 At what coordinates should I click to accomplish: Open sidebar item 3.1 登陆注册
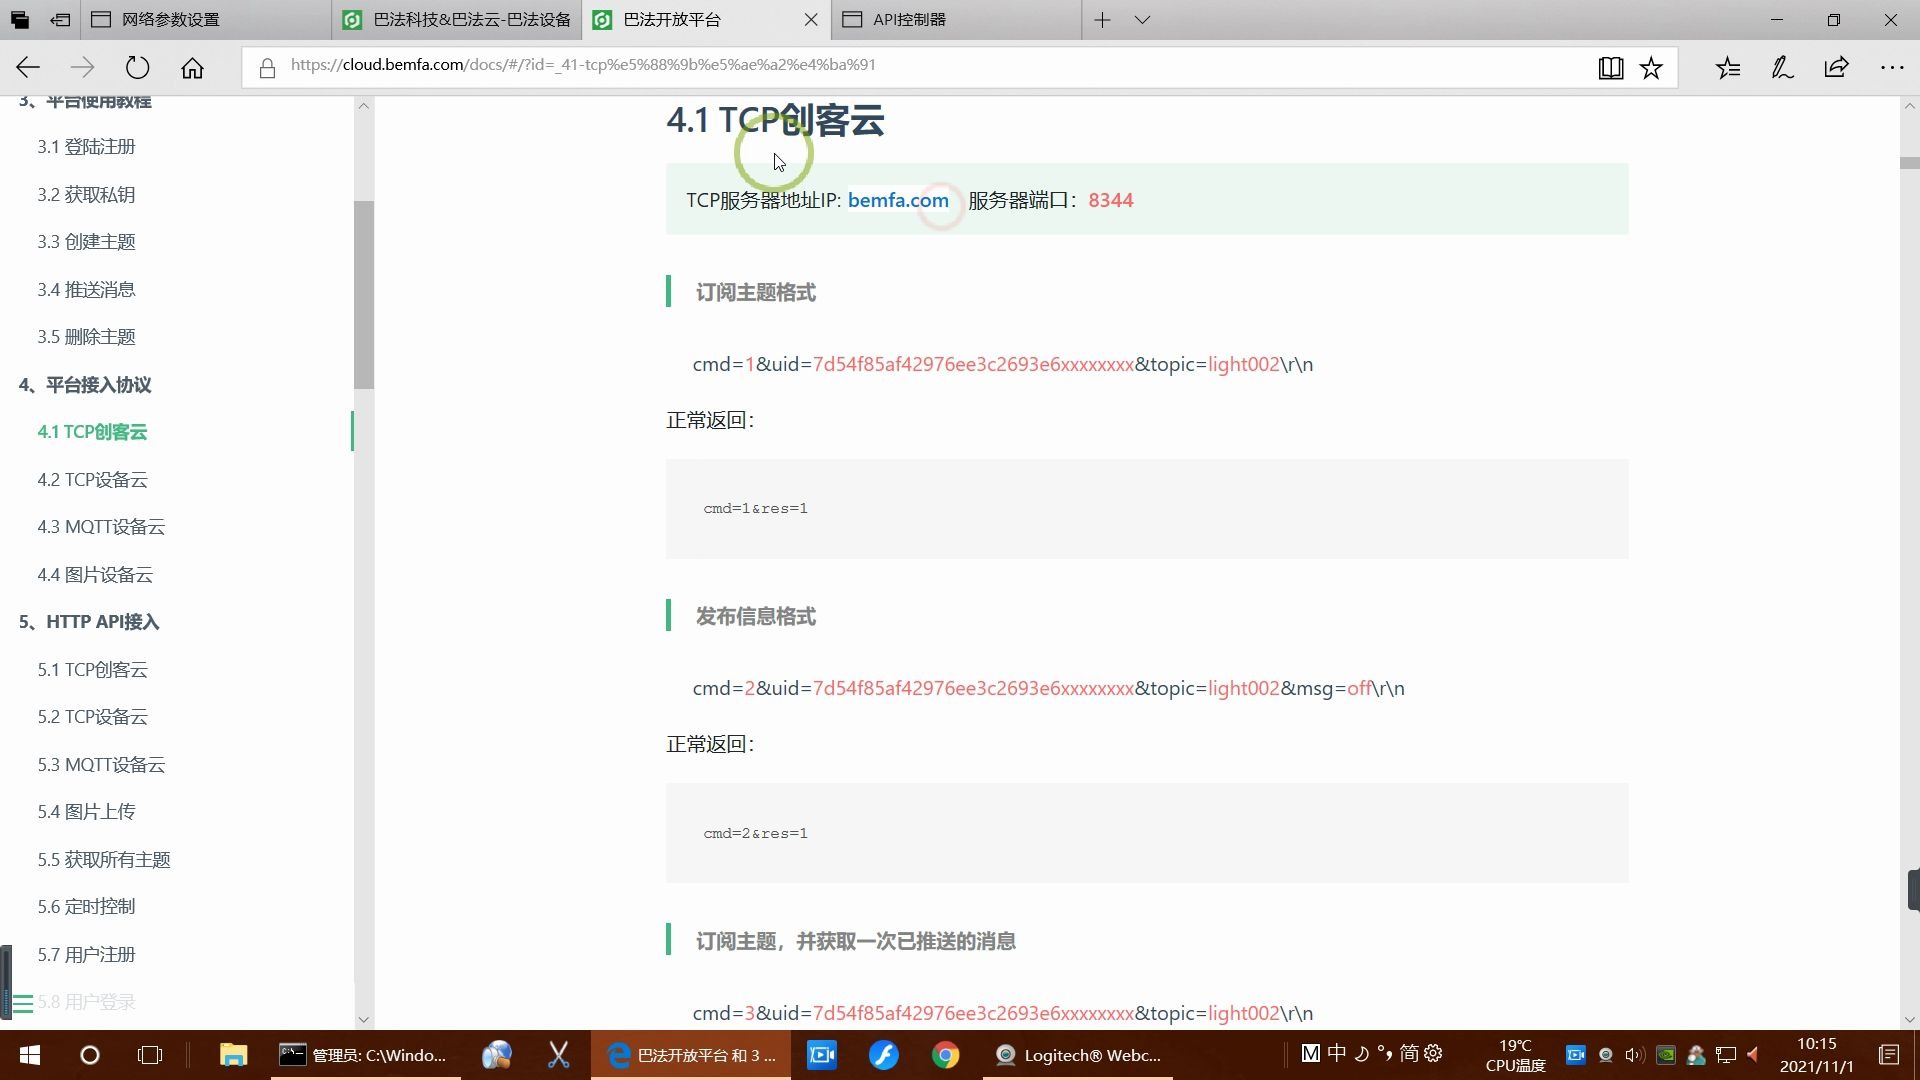click(x=86, y=147)
